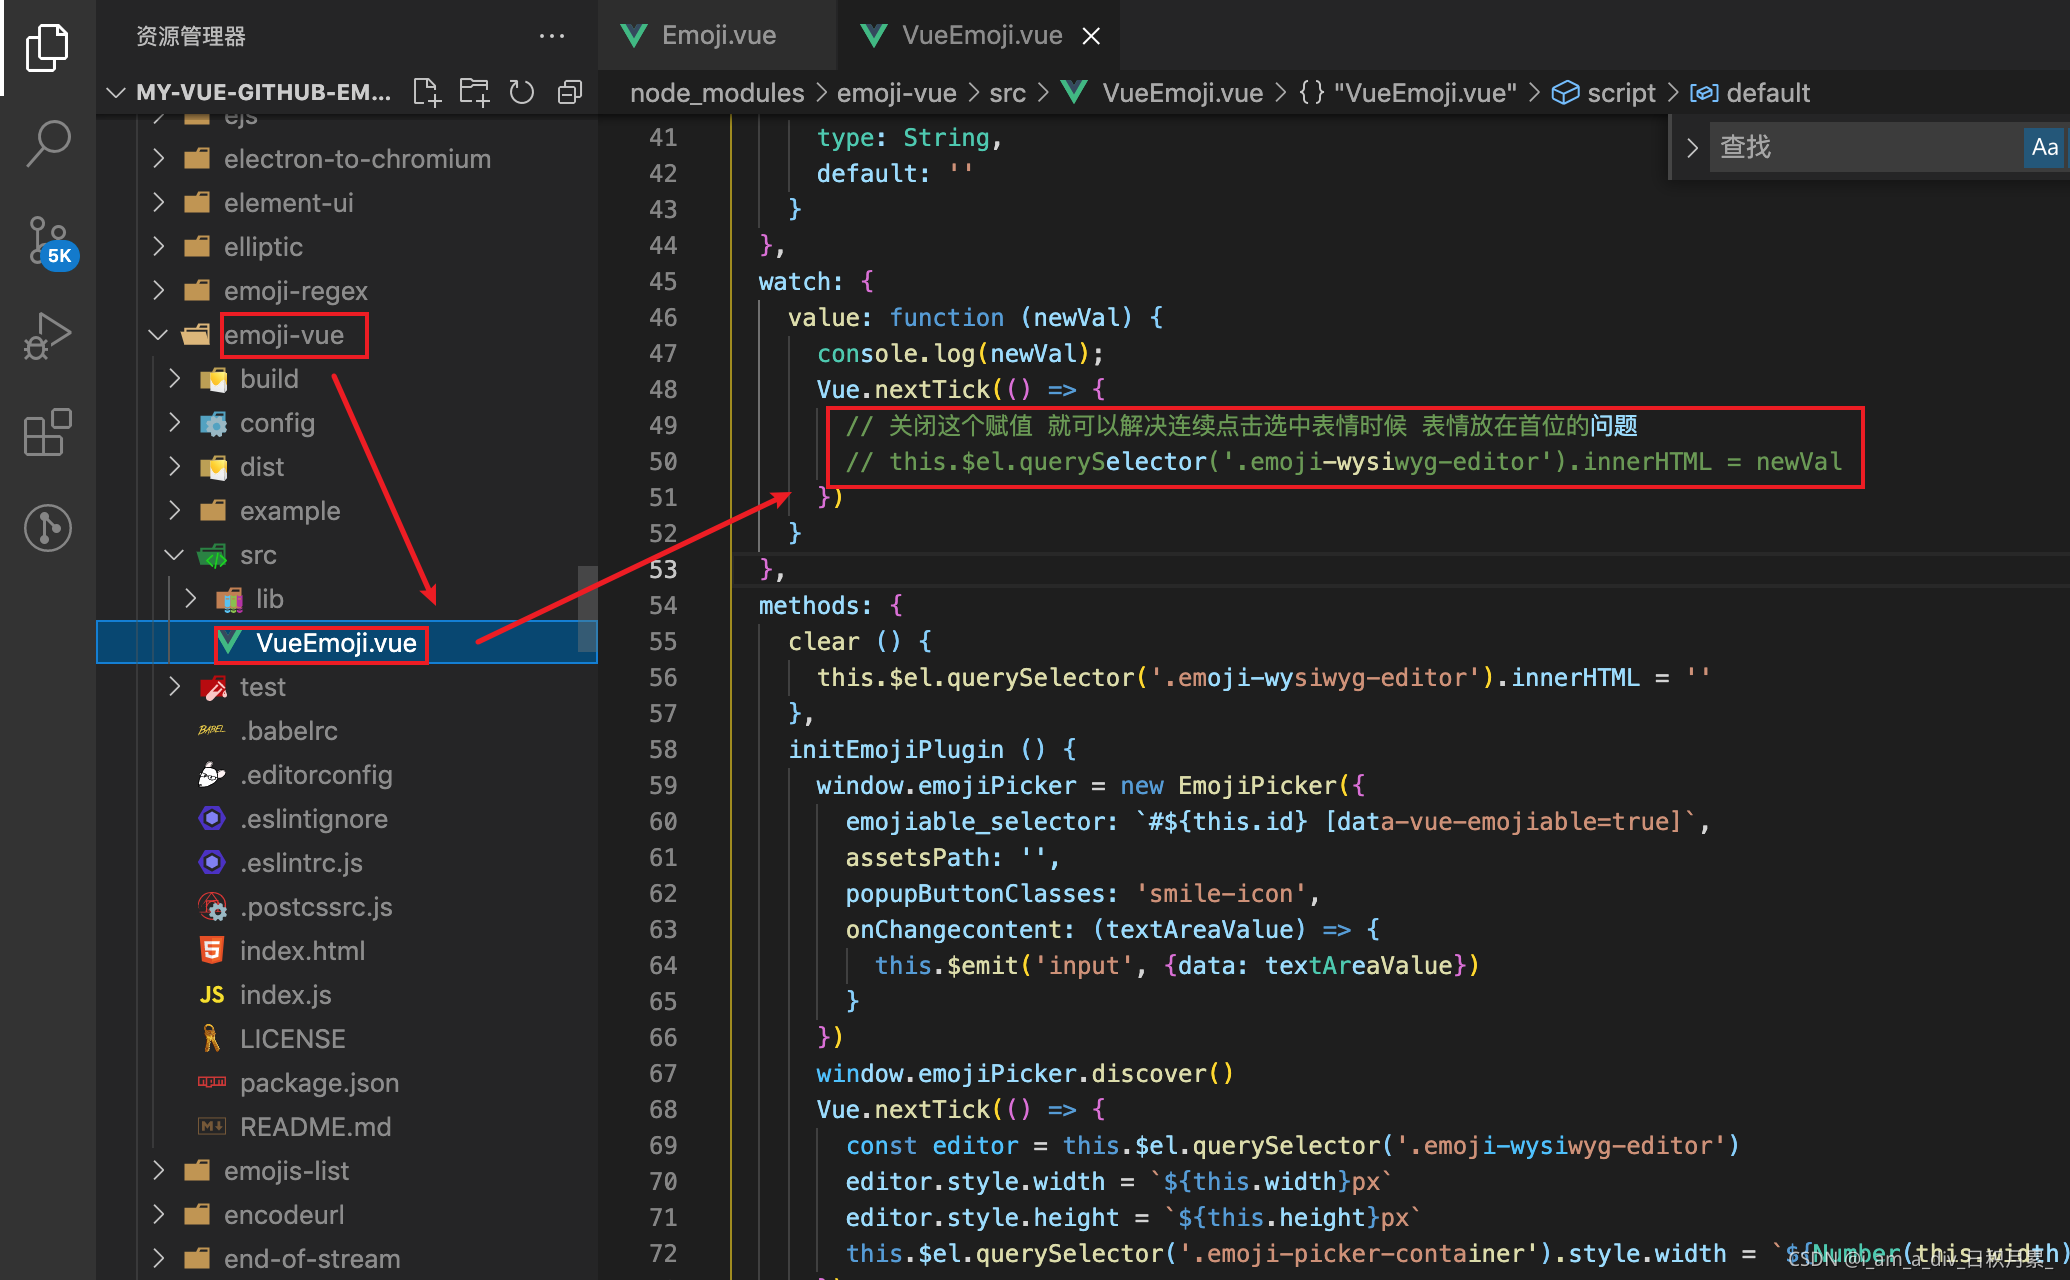2070x1280 pixels.
Task: Click the New File icon in explorer header
Action: 426,92
